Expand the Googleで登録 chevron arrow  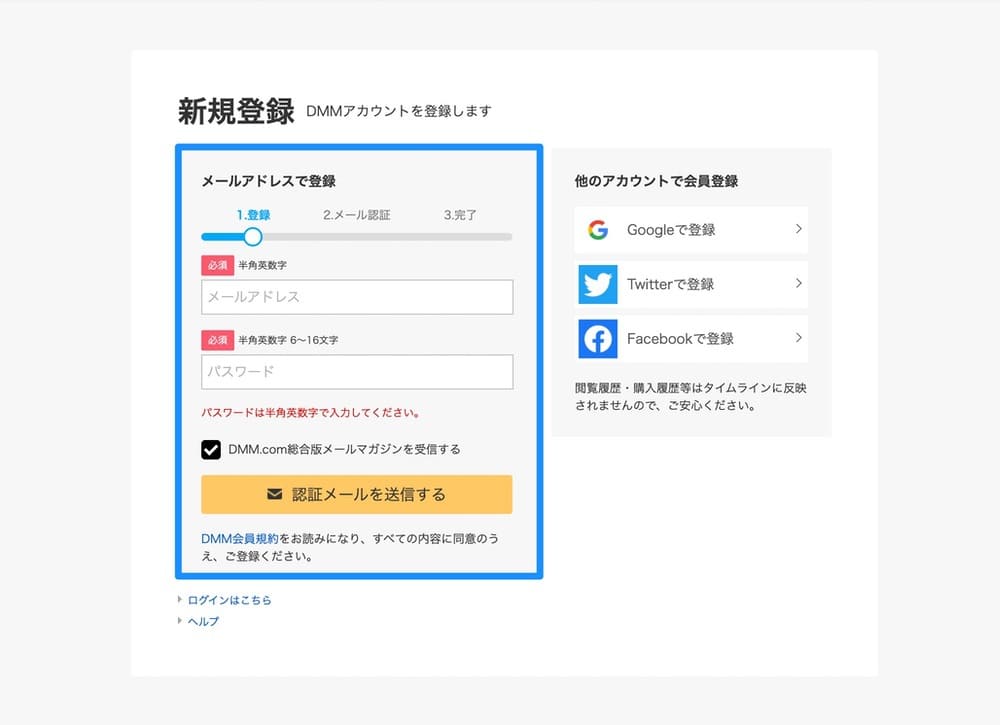(x=798, y=229)
